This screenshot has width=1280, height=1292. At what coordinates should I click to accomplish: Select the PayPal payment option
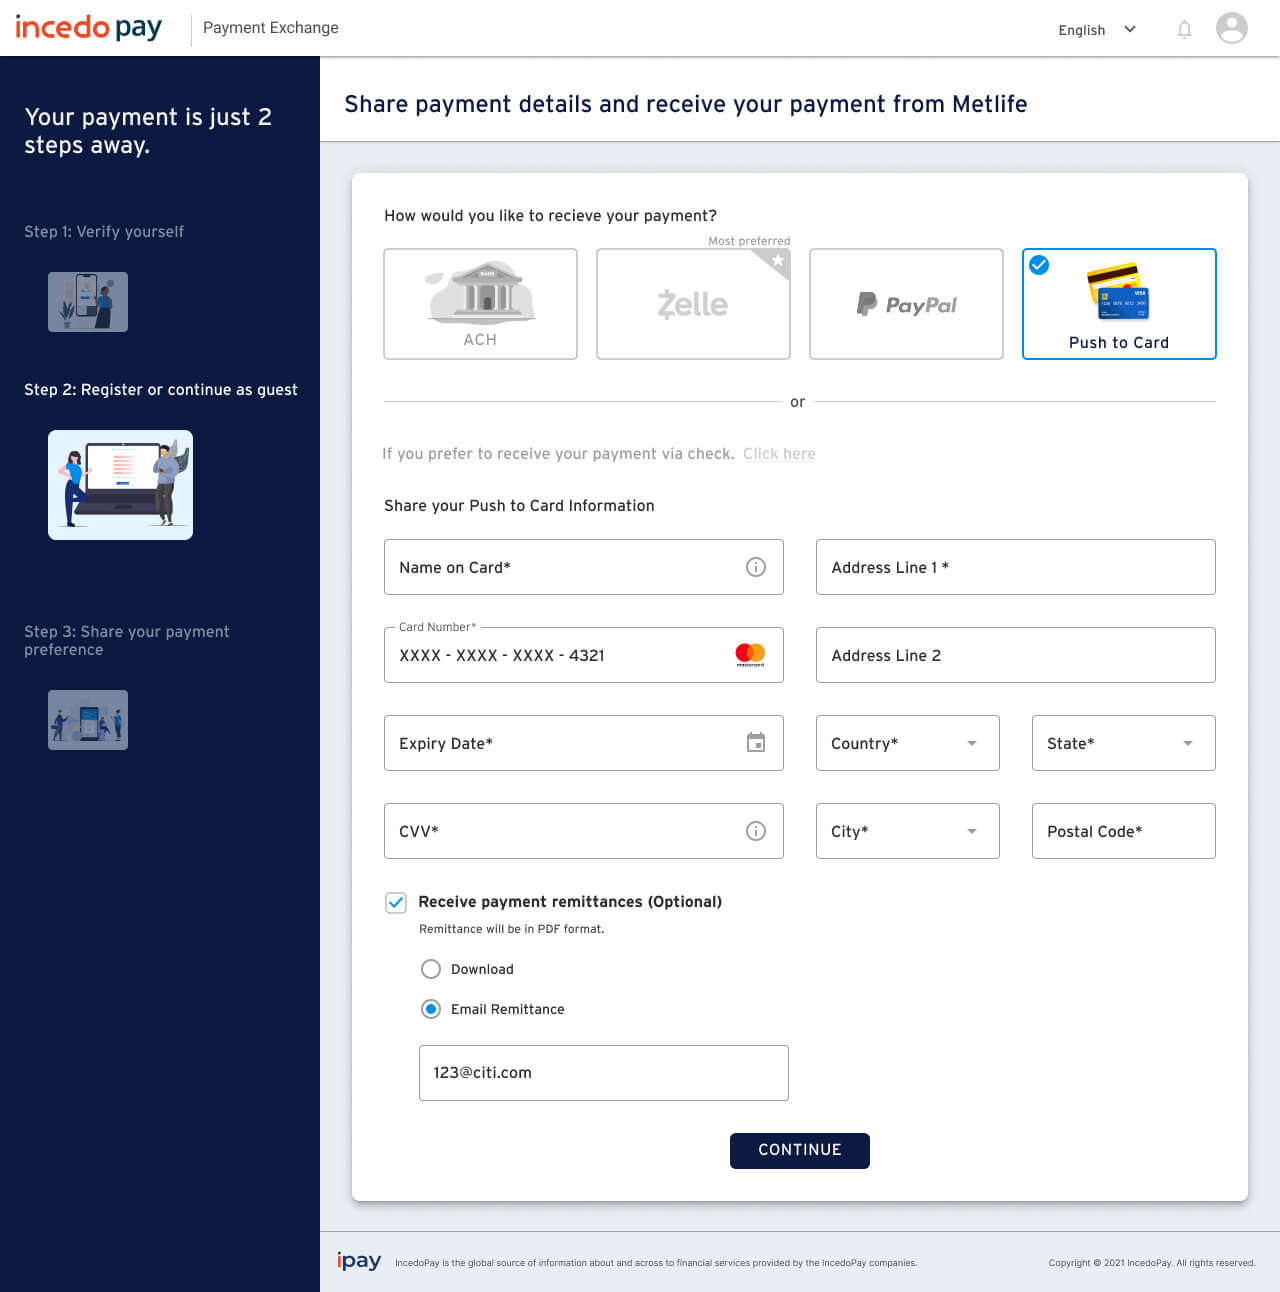coord(906,303)
